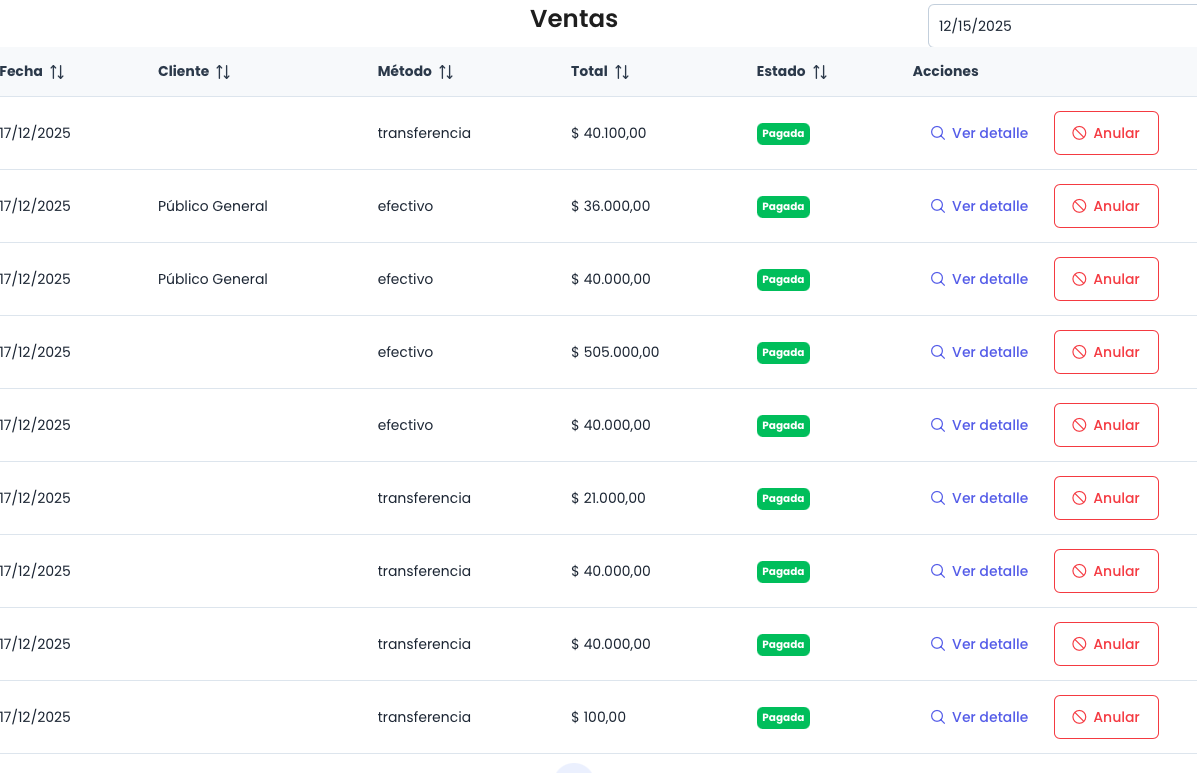Click the cancel icon on the $ 505.000,00 row
Image resolution: width=1197 pixels, height=773 pixels.
click(1079, 352)
